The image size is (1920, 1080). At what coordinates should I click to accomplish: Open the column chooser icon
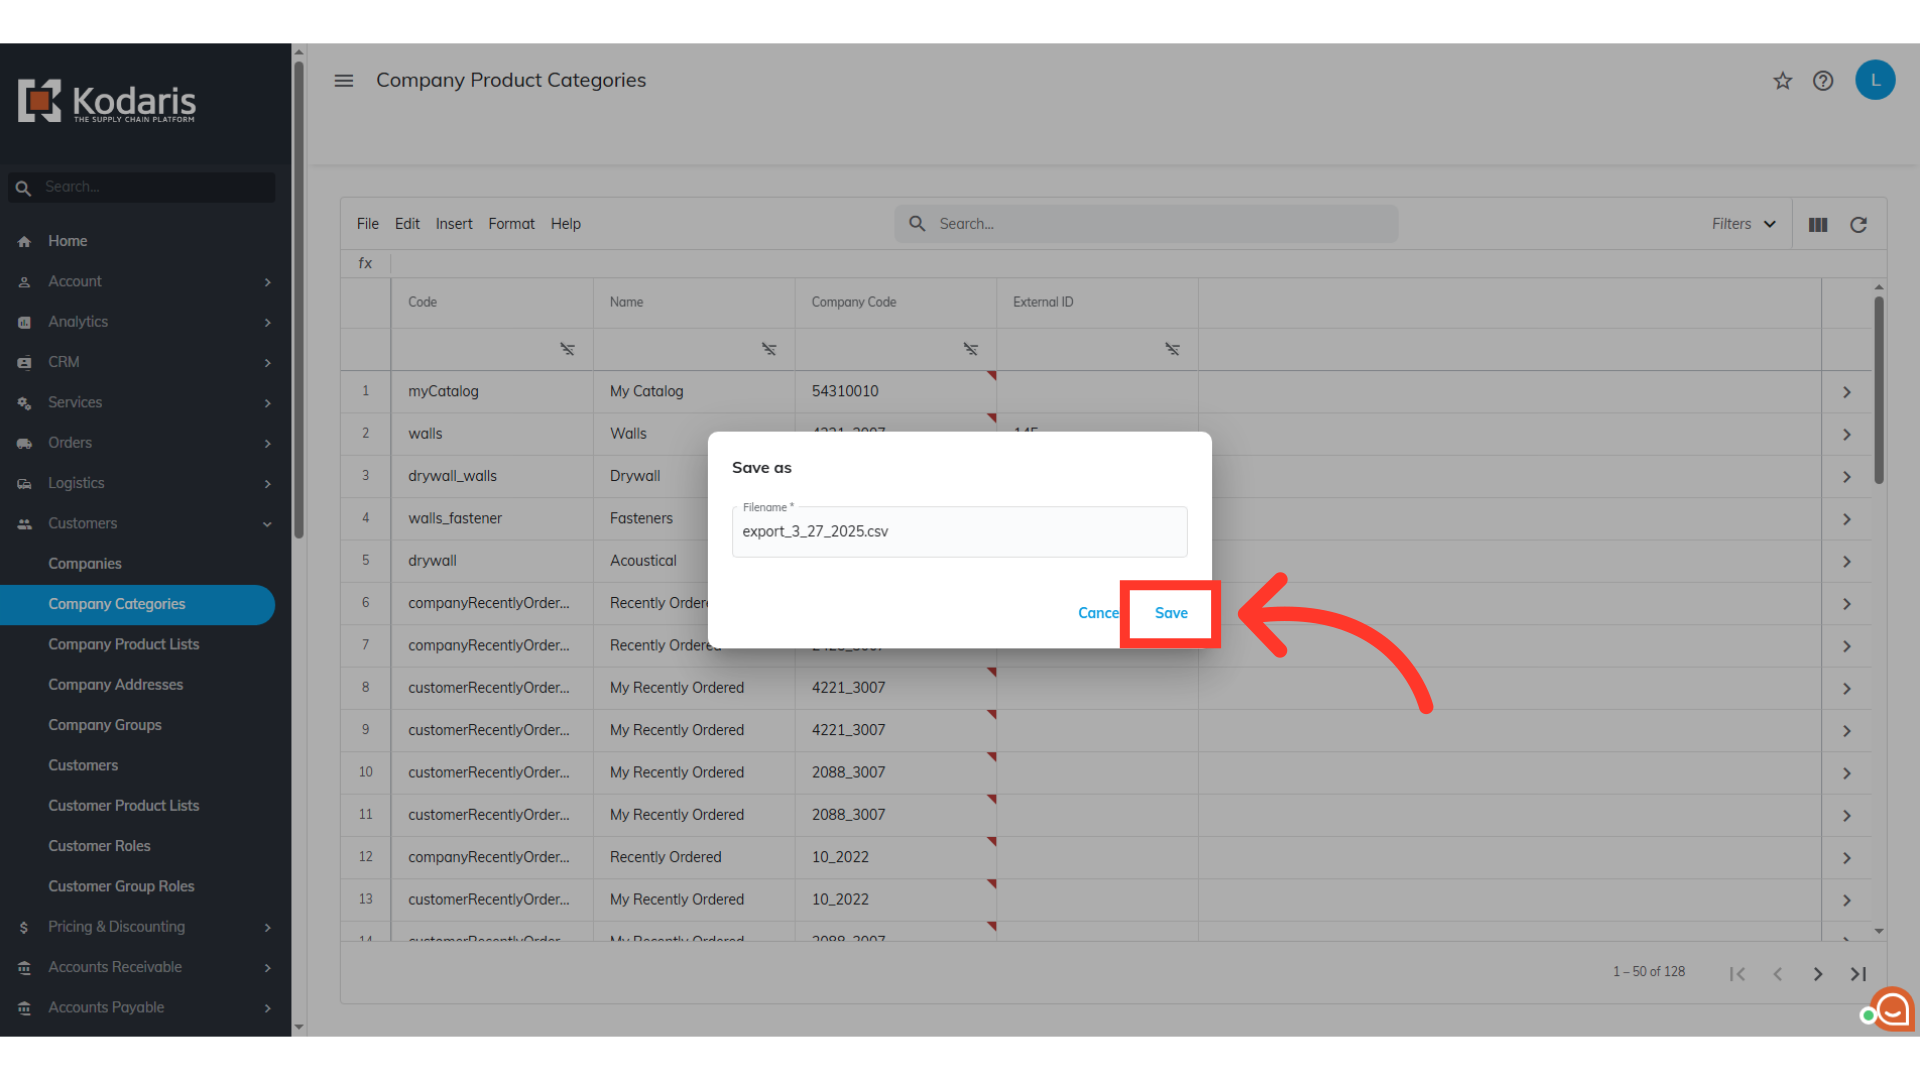tap(1818, 225)
